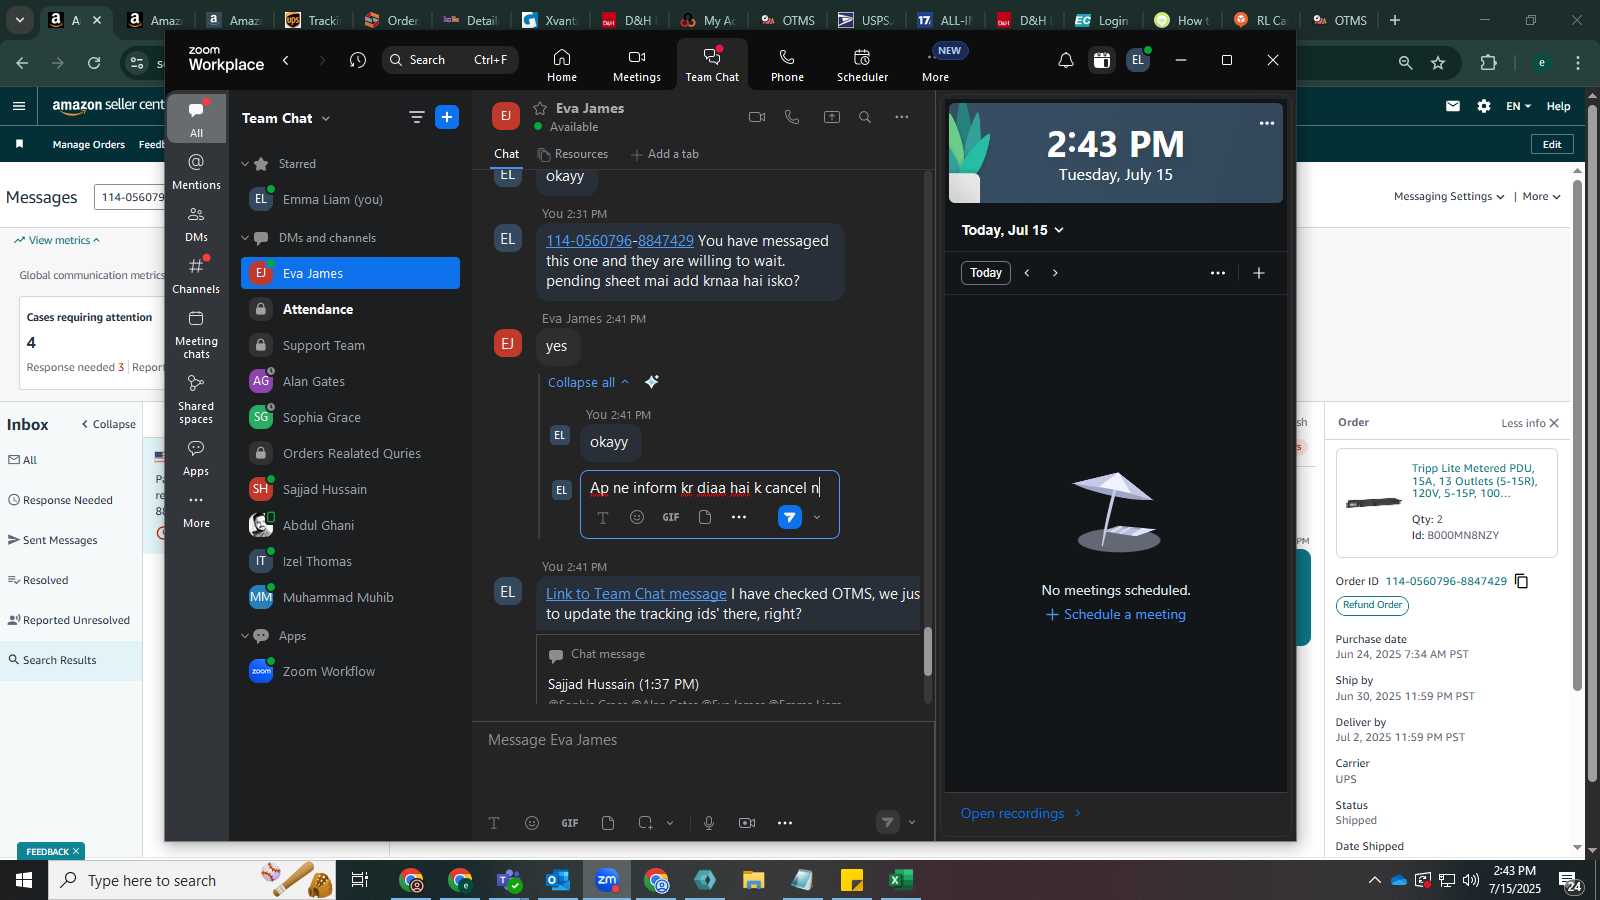
Task: Open Shared spaces in sidebar
Action: [x=196, y=399]
